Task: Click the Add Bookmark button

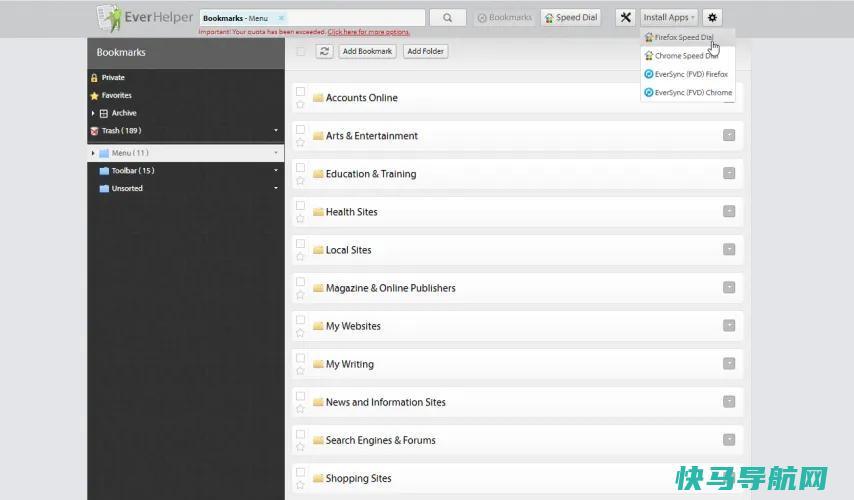Action: 367,51
